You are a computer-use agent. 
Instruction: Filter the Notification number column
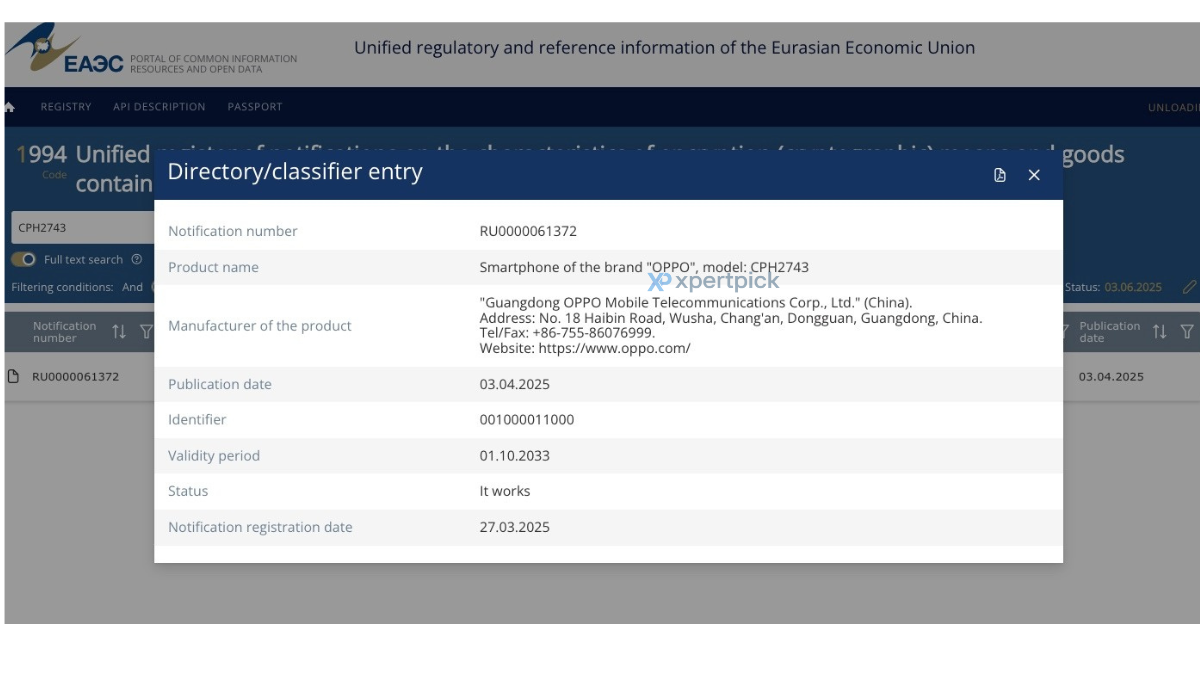click(x=146, y=332)
